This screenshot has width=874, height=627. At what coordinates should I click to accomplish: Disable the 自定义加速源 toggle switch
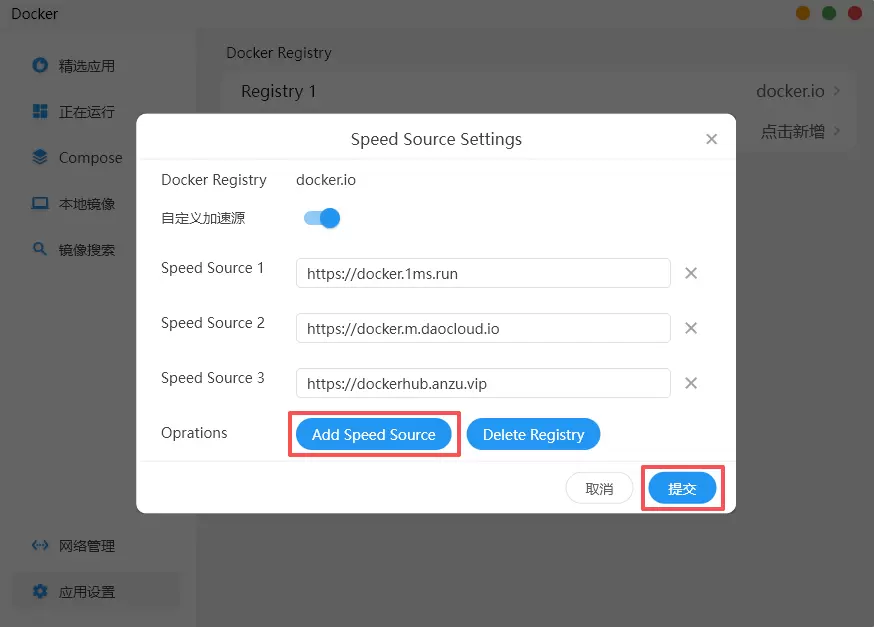coord(322,218)
